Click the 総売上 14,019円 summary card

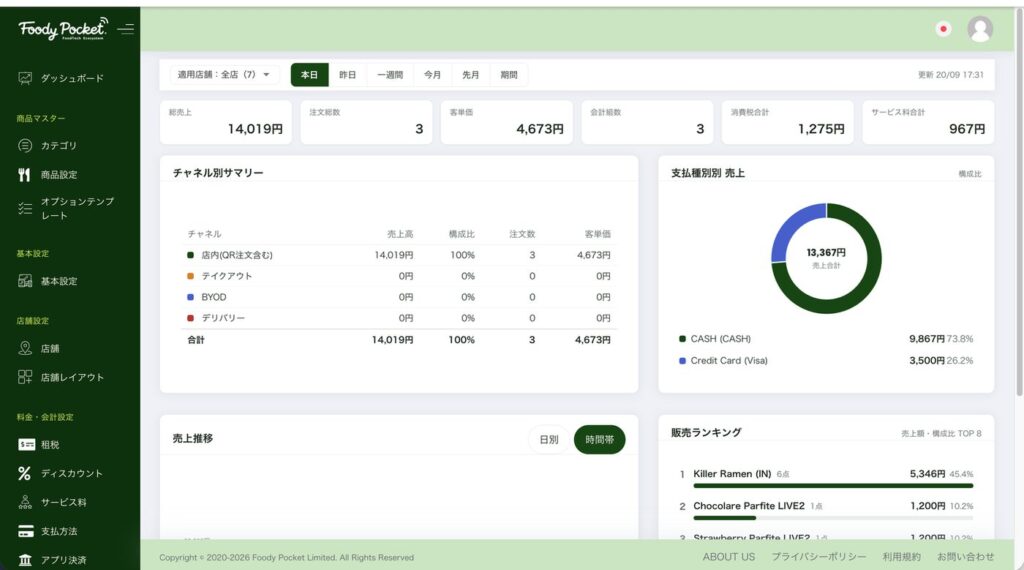pyautogui.click(x=226, y=122)
